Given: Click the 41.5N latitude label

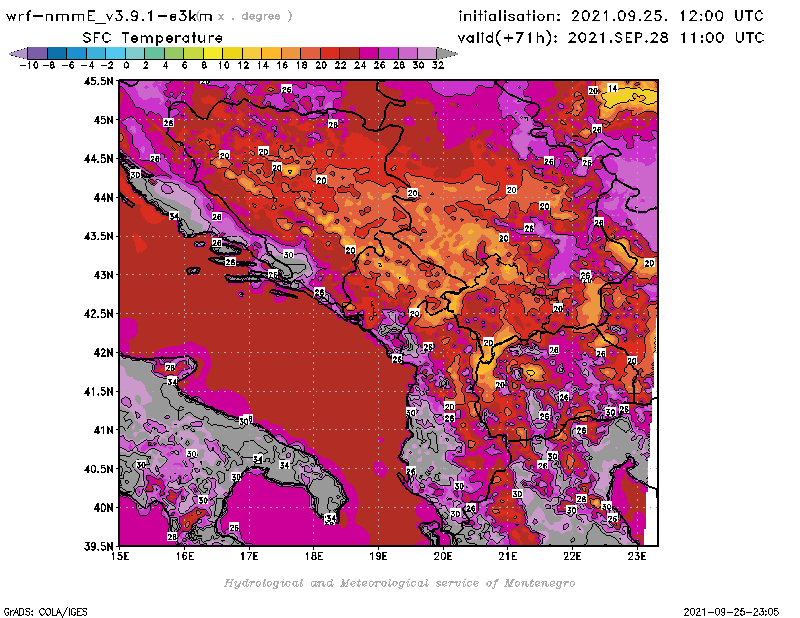Looking at the screenshot, I should coord(99,391).
